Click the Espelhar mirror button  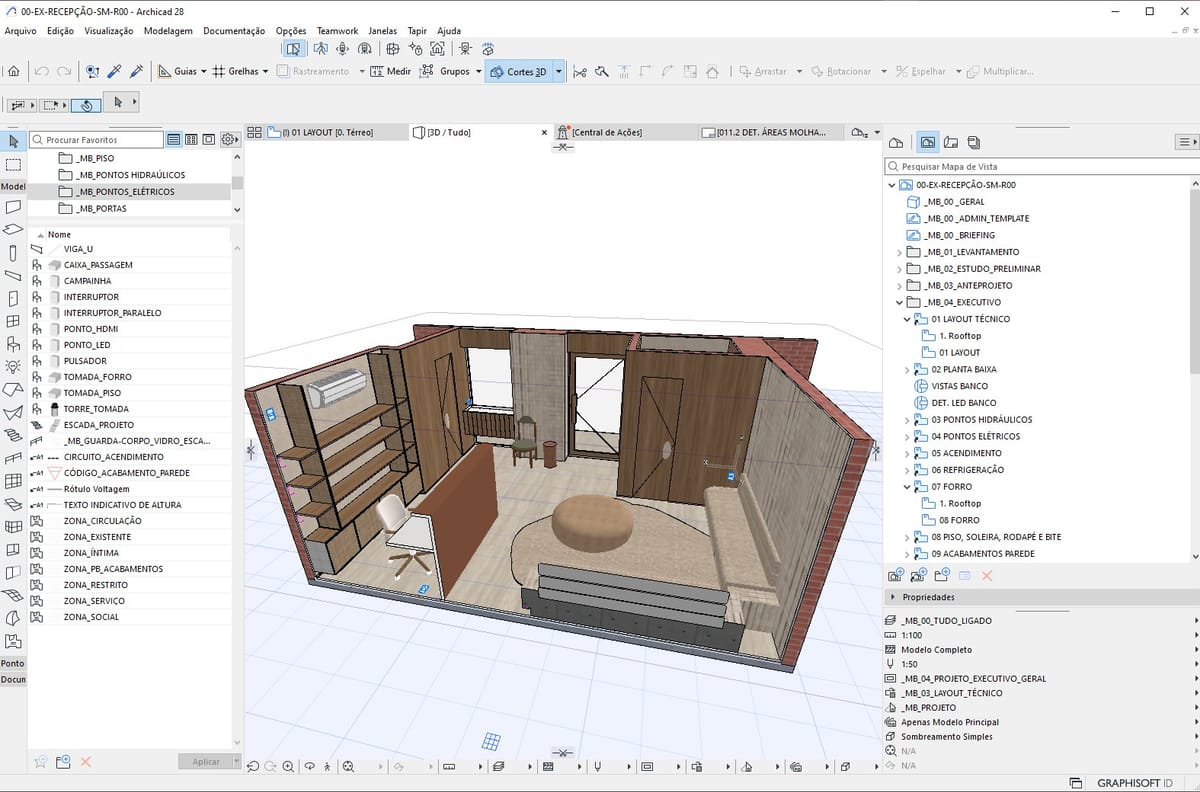(921, 71)
